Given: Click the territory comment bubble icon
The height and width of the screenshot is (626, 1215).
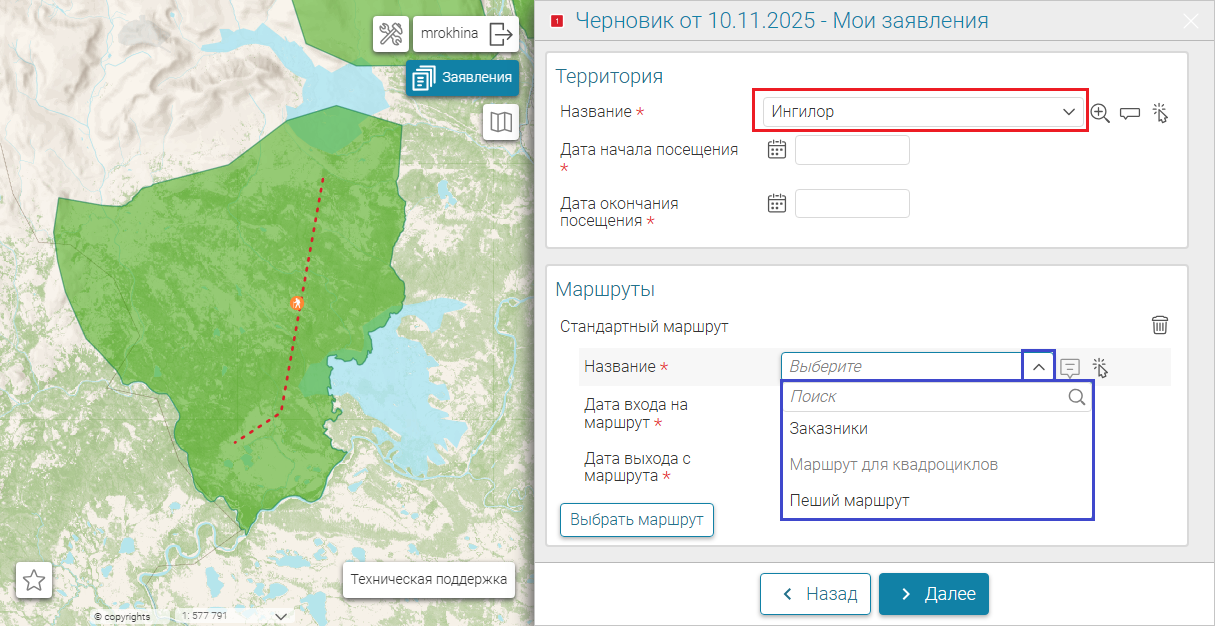Looking at the screenshot, I should [x=1130, y=113].
